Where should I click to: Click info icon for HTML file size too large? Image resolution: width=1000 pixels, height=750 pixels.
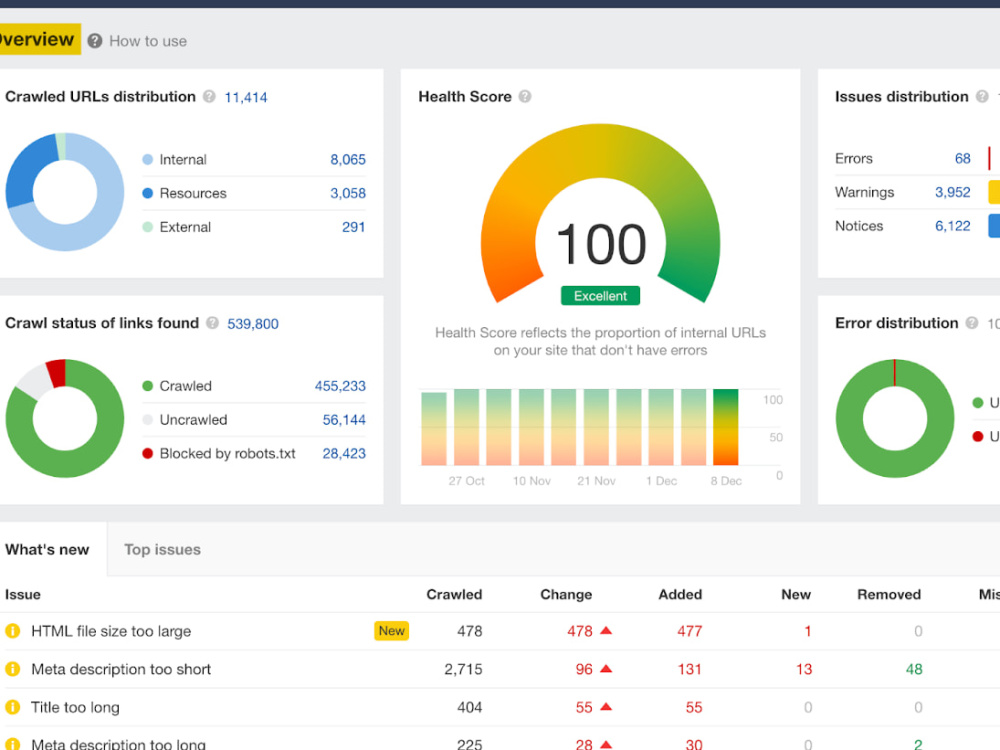[12, 631]
